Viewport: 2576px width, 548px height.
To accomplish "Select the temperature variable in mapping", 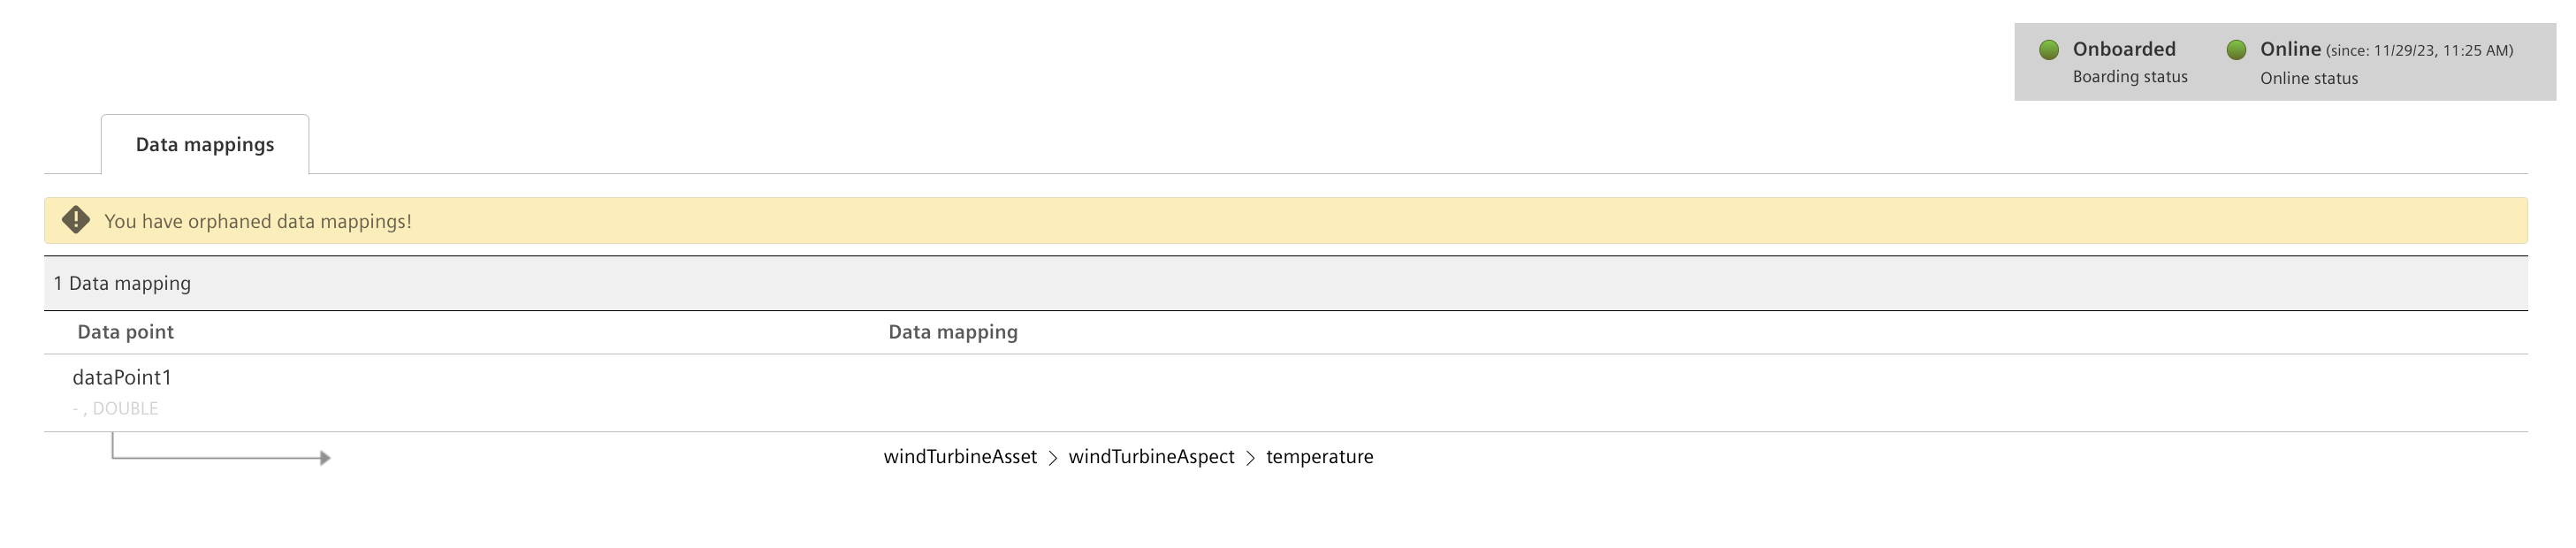I will click(1320, 457).
